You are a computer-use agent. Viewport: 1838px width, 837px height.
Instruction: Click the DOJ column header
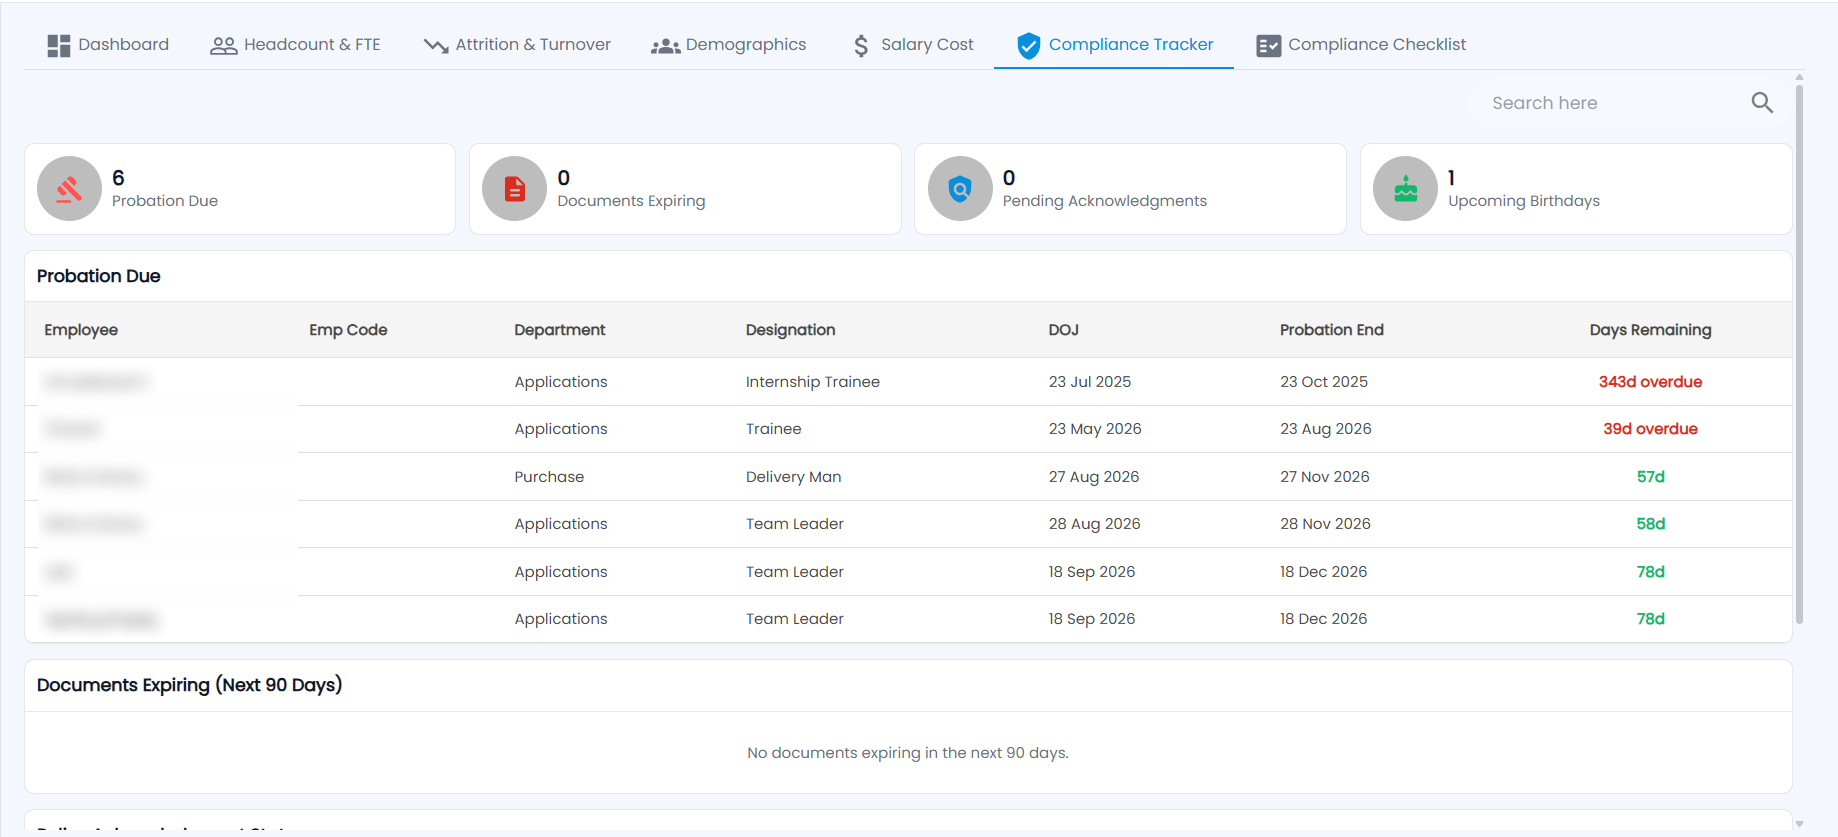coord(1063,330)
